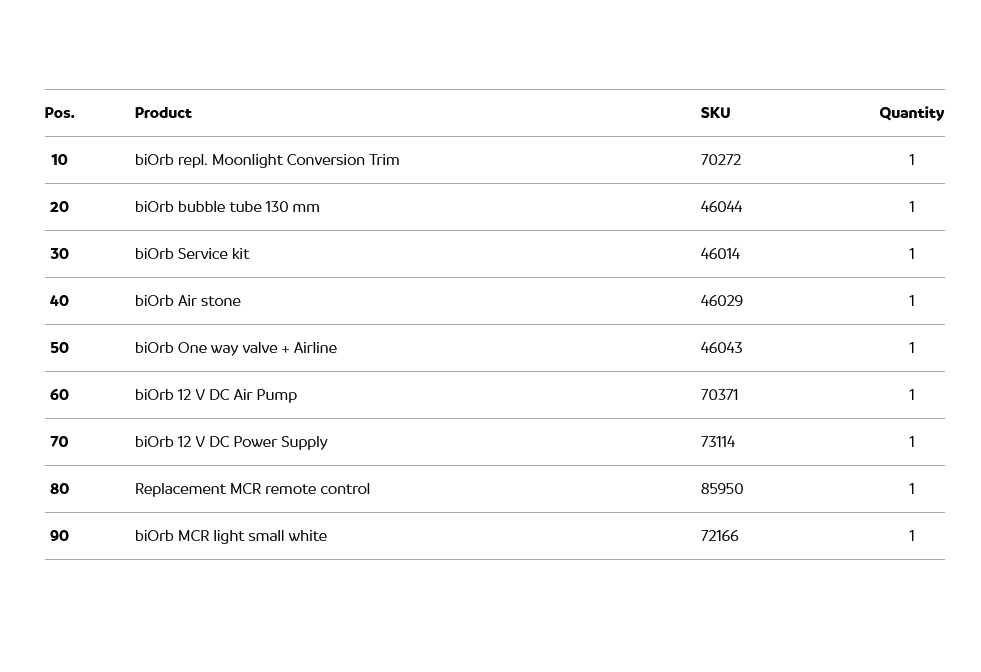Select biOrb 12 V DC Air Pump
Screen dimensions: 981x672
[216, 395]
